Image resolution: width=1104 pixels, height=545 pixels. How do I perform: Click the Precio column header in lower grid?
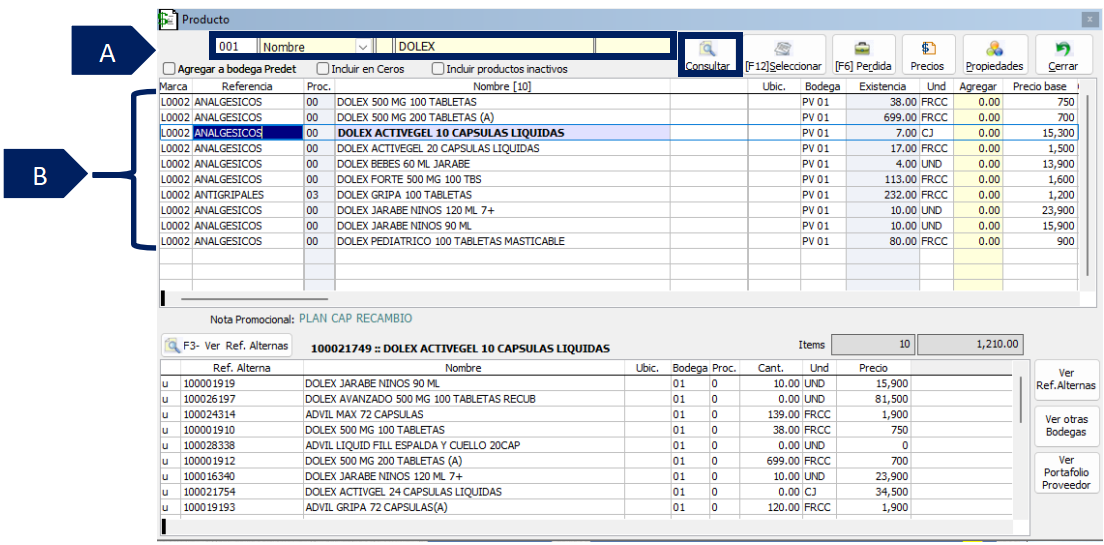874,368
